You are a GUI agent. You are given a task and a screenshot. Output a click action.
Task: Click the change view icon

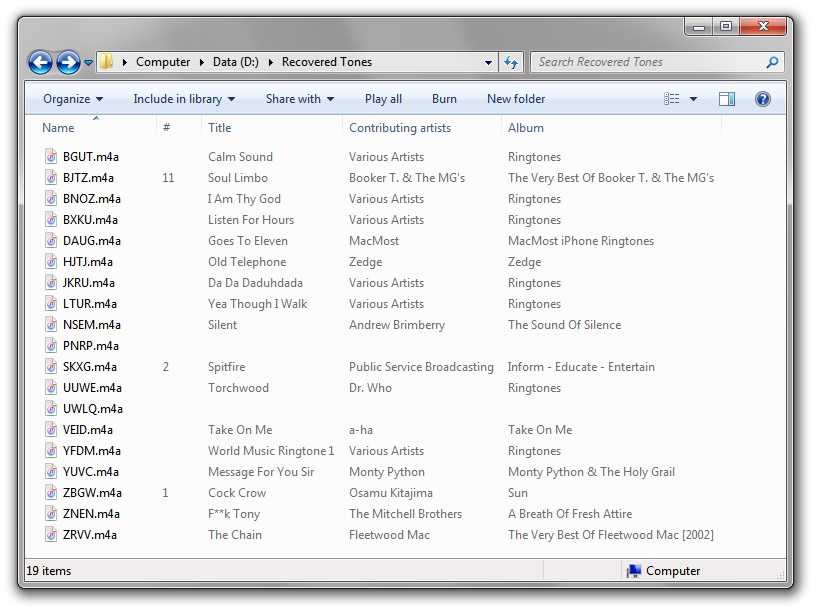672,99
